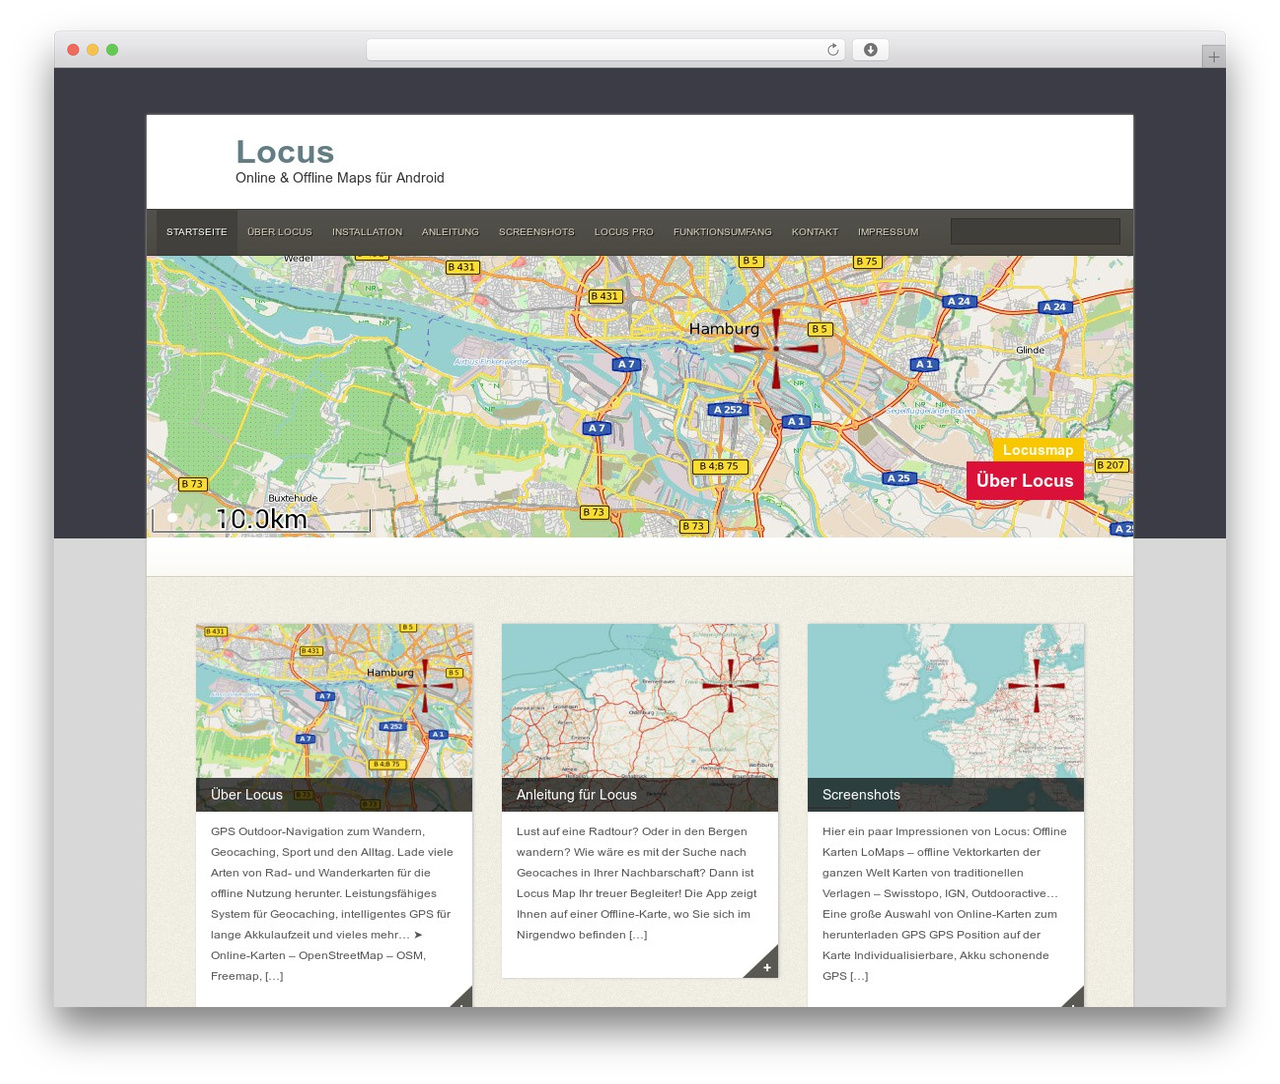The width and height of the screenshot is (1280, 1084).
Task: Click the browser reload icon
Action: (832, 50)
